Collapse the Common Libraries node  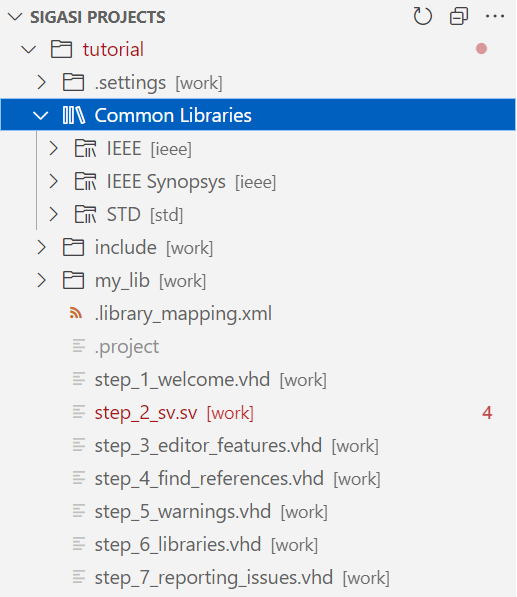[x=41, y=115]
